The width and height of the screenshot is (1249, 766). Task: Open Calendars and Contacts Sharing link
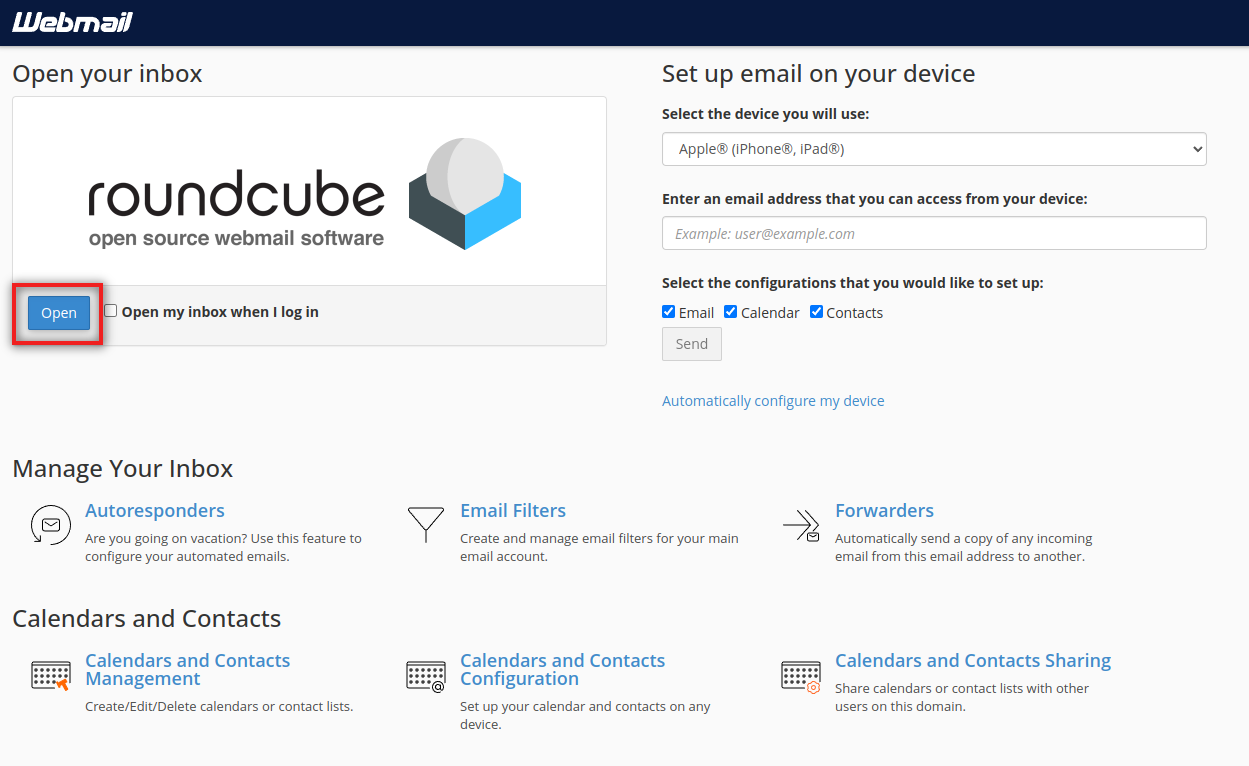(973, 661)
